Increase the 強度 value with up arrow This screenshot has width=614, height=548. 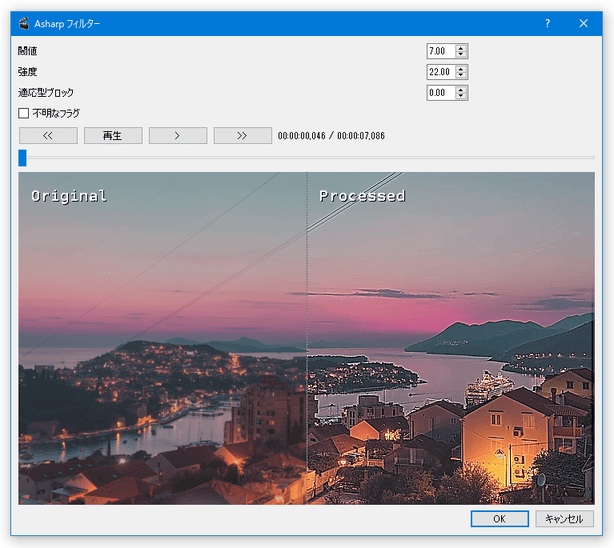pos(461,69)
